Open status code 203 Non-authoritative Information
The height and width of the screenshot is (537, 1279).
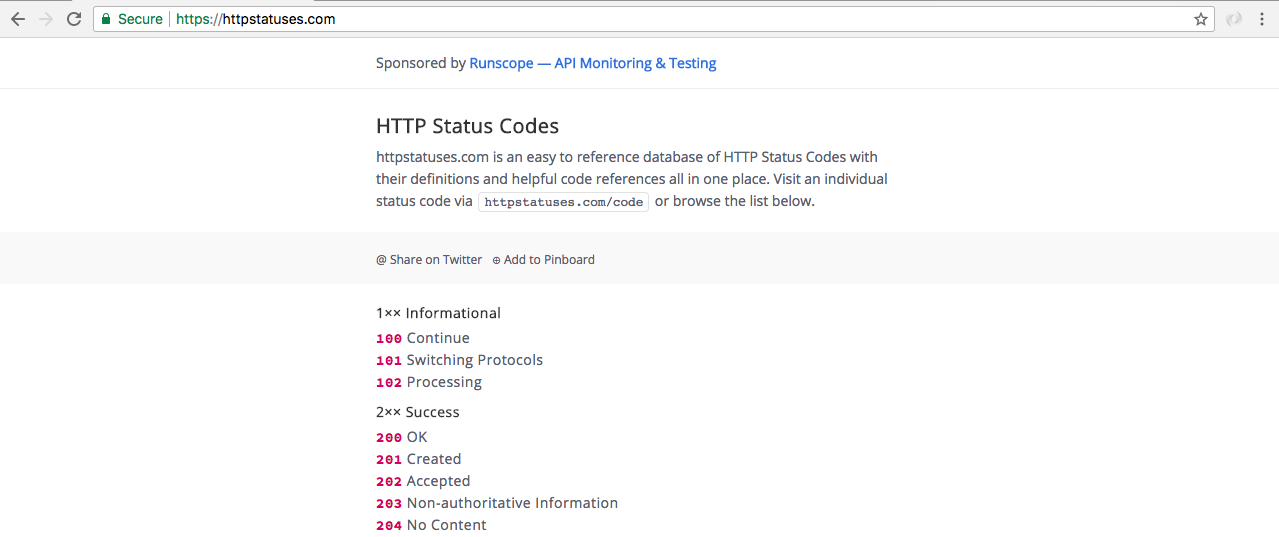point(497,503)
